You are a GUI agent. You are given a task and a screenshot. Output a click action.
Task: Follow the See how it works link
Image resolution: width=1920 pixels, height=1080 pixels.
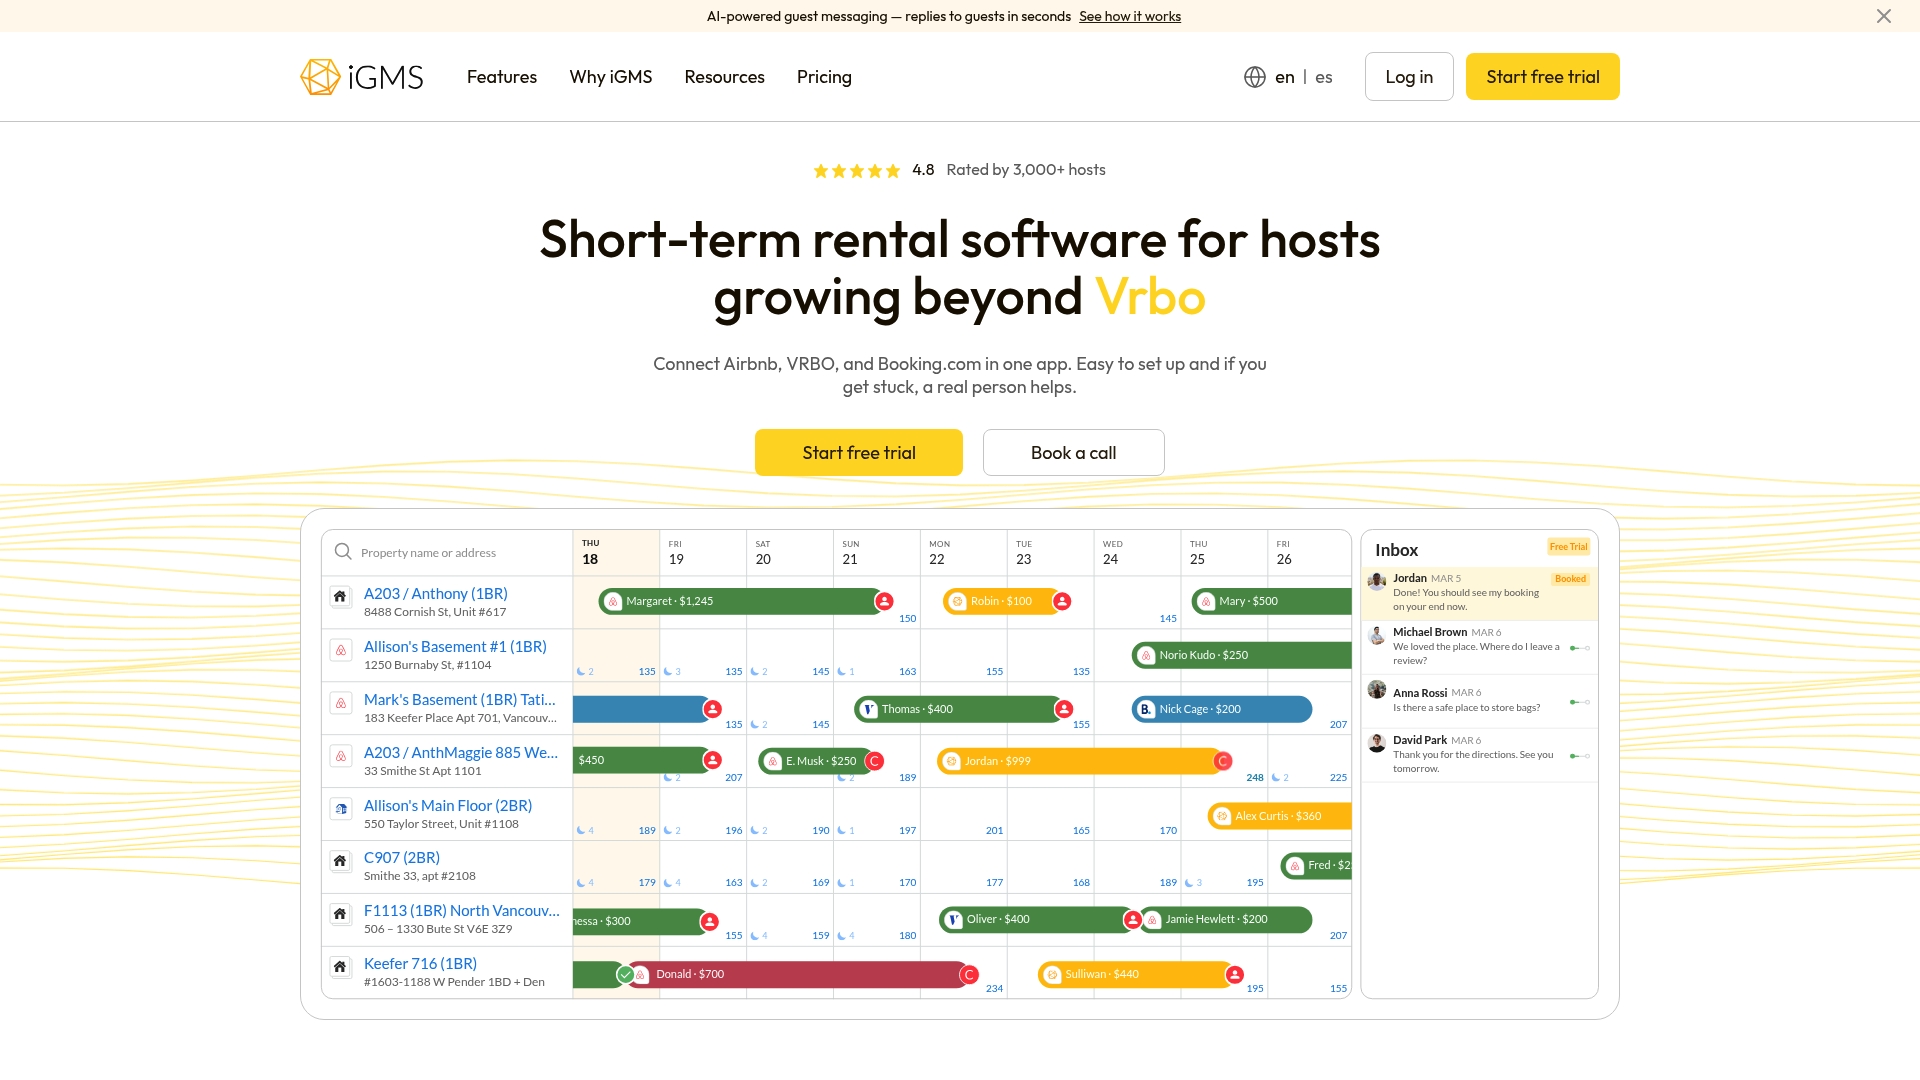pos(1130,16)
